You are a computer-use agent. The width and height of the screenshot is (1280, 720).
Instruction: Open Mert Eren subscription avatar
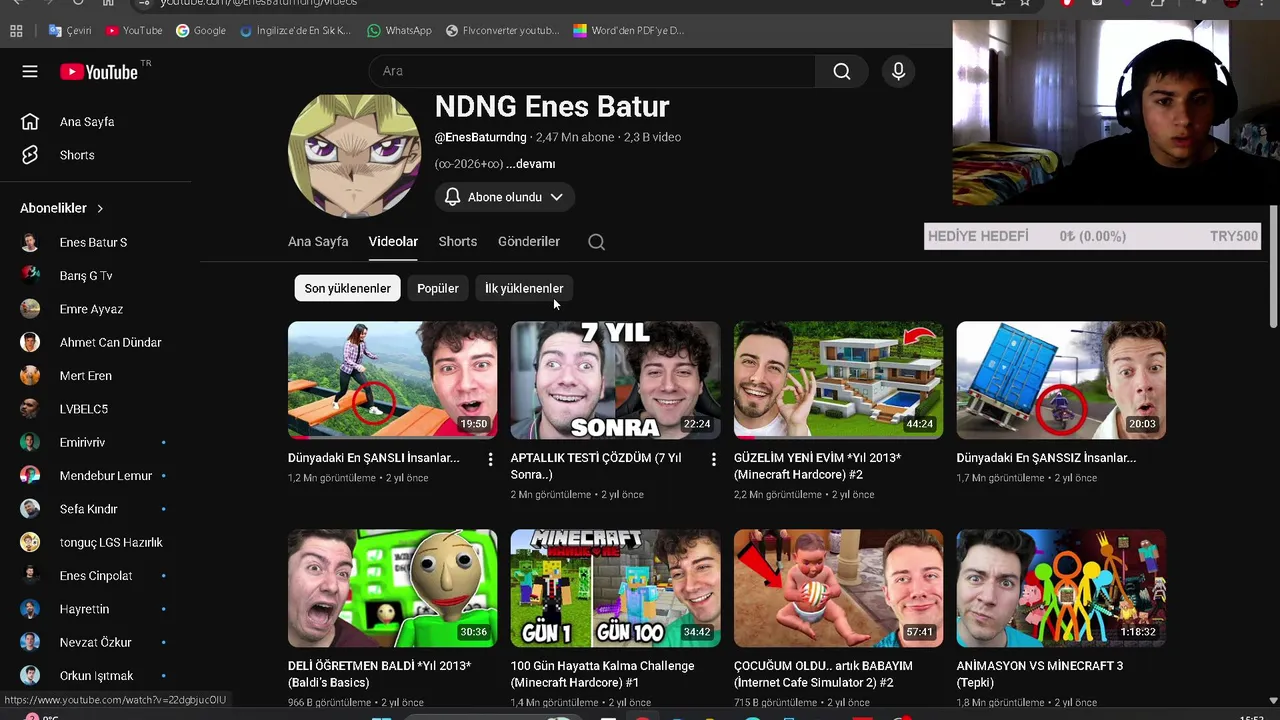(x=30, y=375)
